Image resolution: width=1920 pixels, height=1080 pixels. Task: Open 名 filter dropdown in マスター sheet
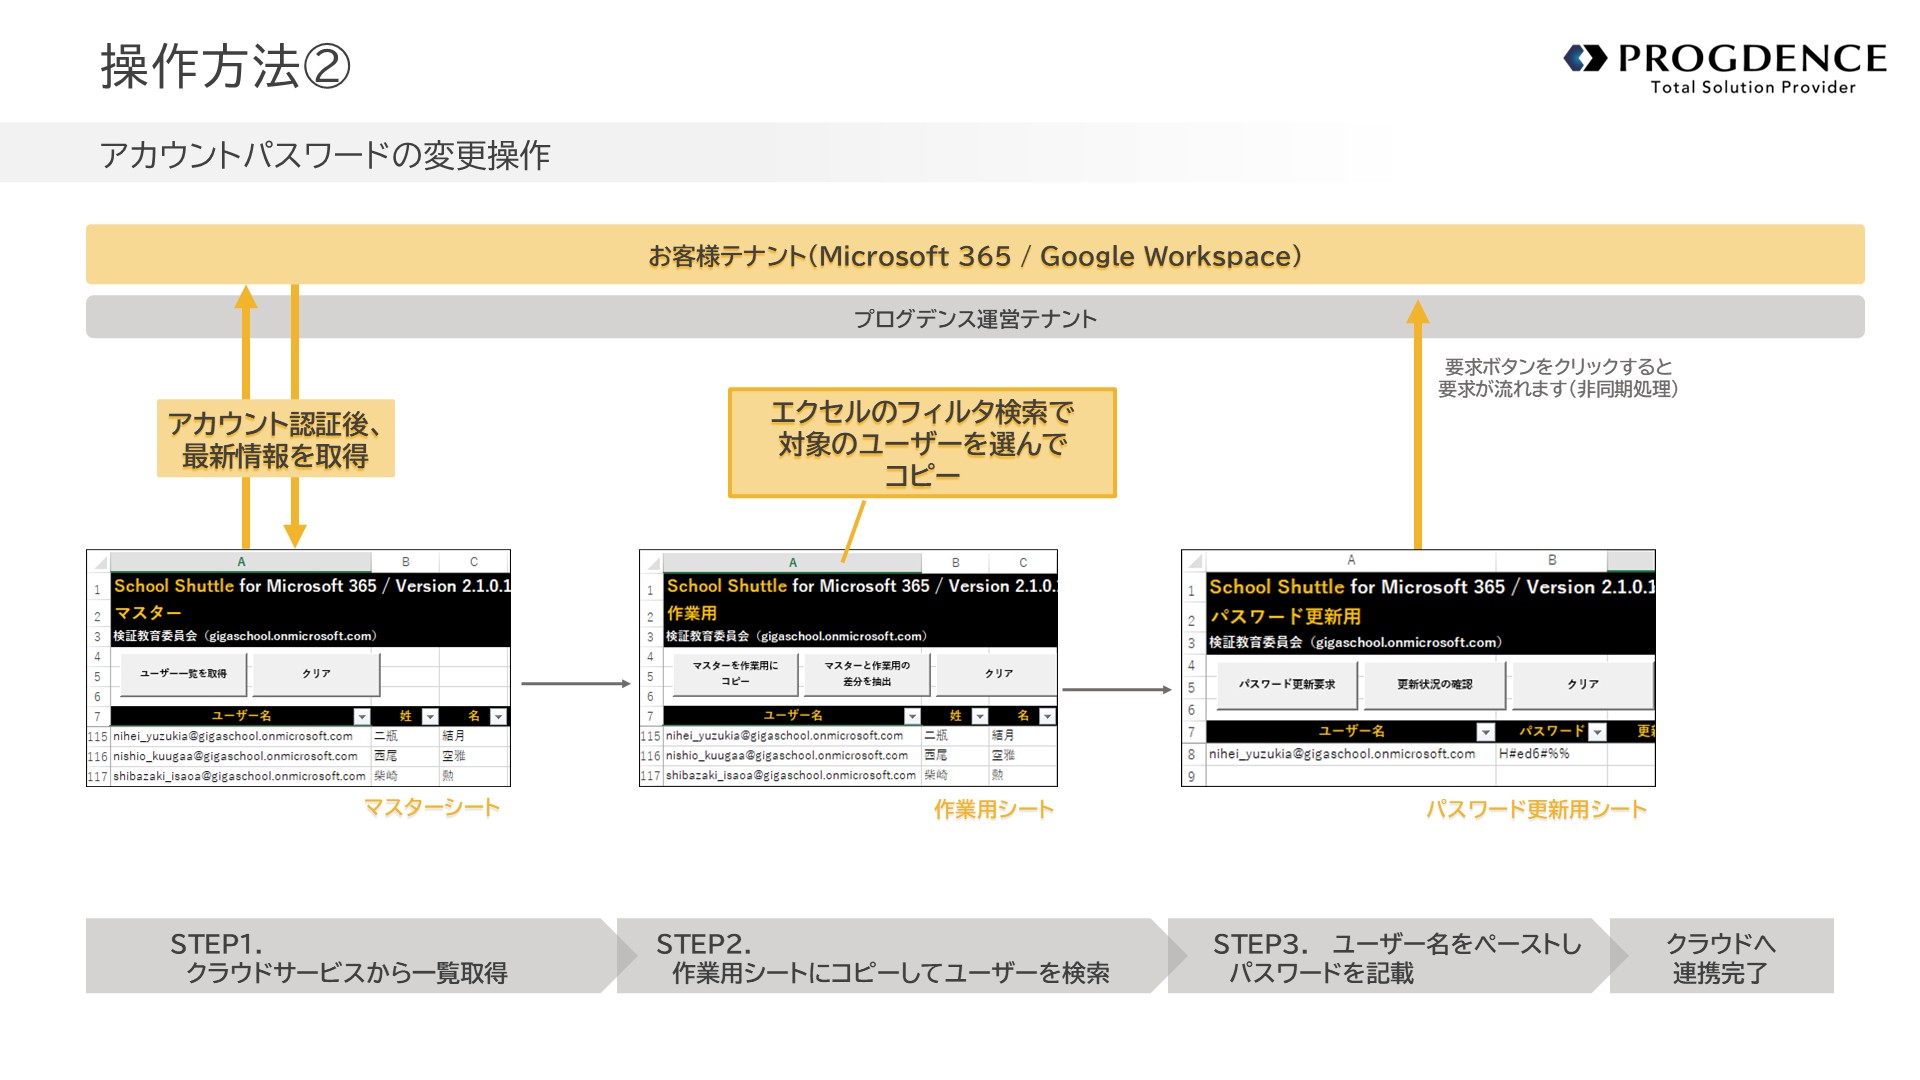pyautogui.click(x=498, y=717)
